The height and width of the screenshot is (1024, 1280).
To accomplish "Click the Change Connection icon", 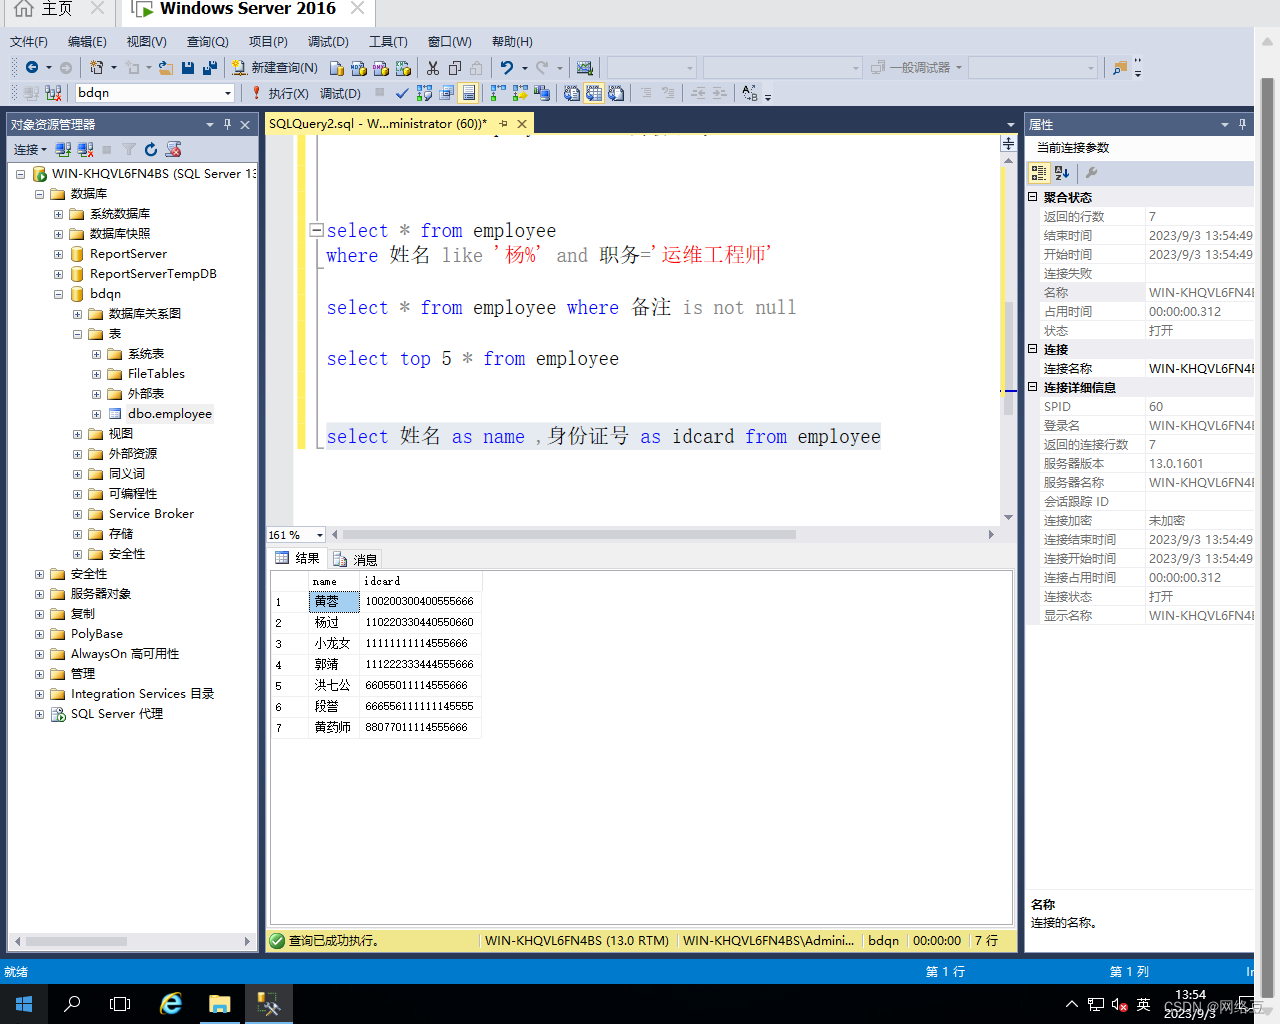I will [x=53, y=93].
